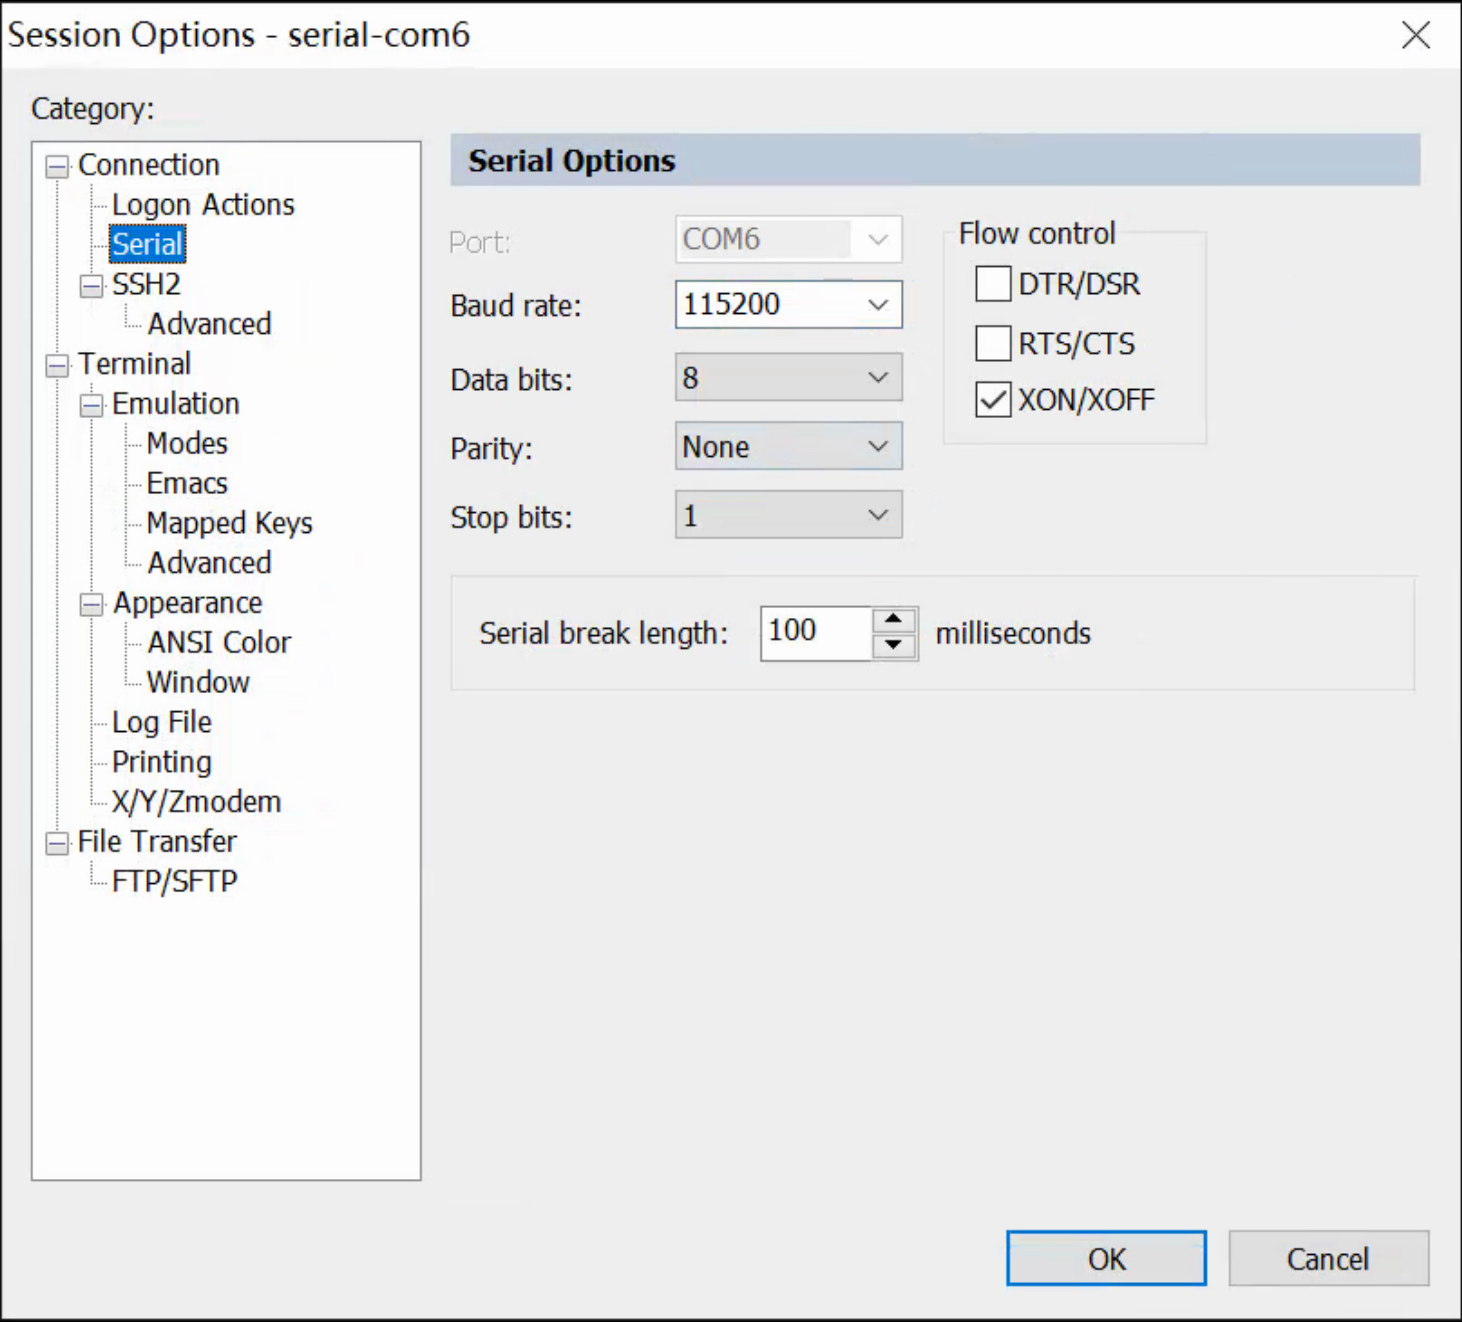Increase serial break length with up arrow
Image resolution: width=1462 pixels, height=1322 pixels.
[894, 620]
